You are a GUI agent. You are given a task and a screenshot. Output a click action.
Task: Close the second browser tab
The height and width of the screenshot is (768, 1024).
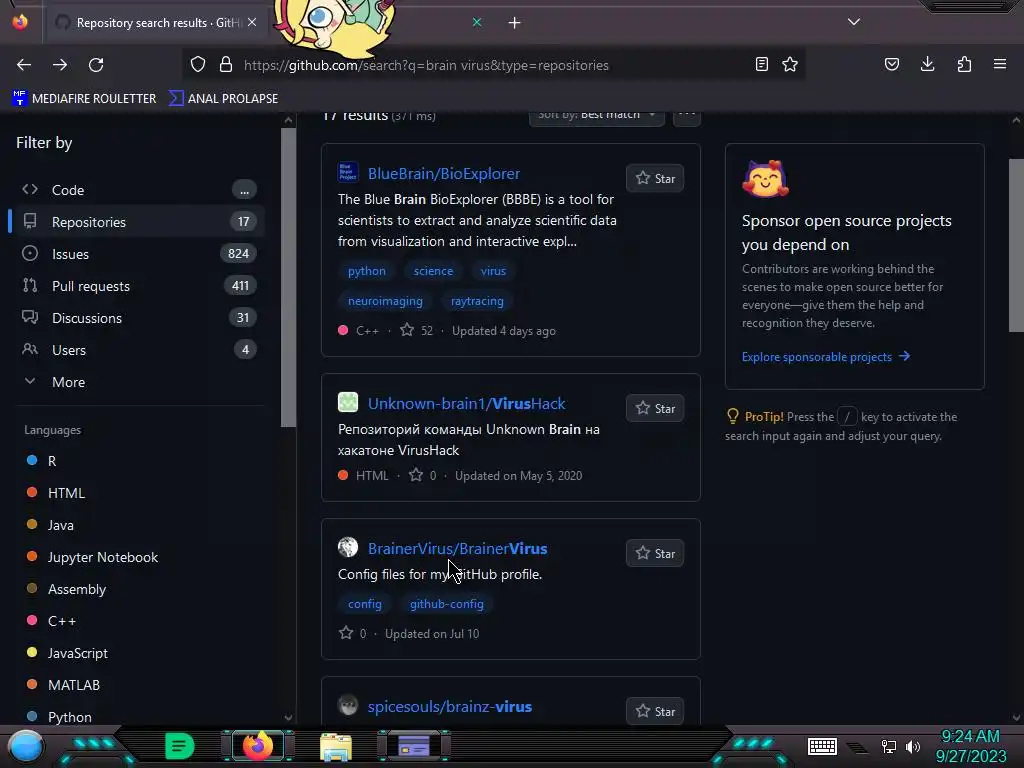pos(477,22)
